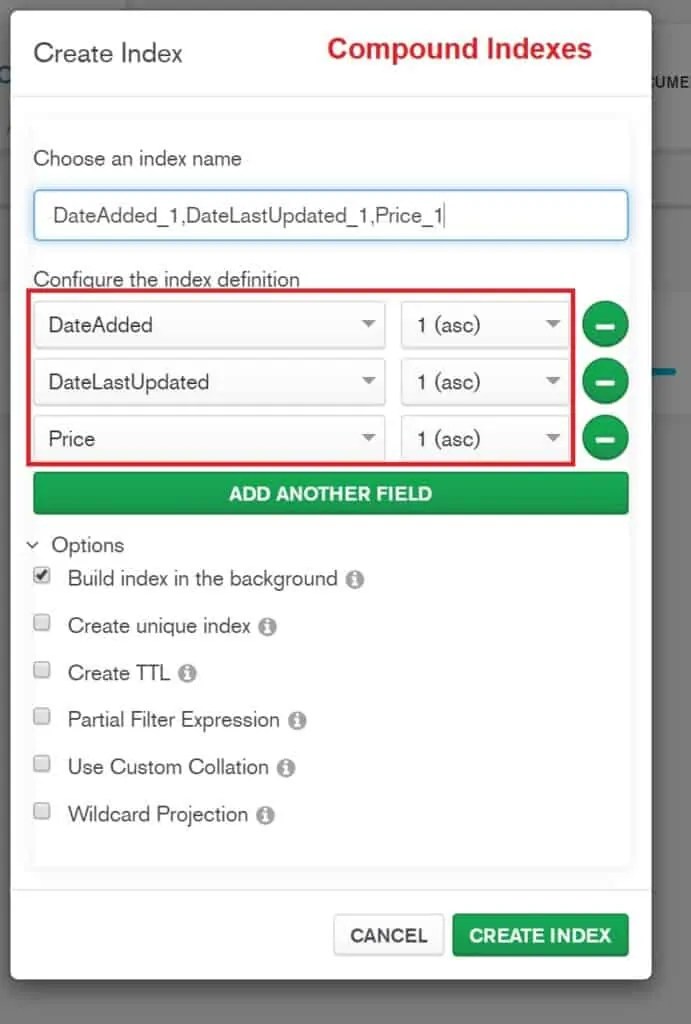Viewport: 691px width, 1024px height.
Task: Disable Build index in the background
Action: pyautogui.click(x=41, y=575)
